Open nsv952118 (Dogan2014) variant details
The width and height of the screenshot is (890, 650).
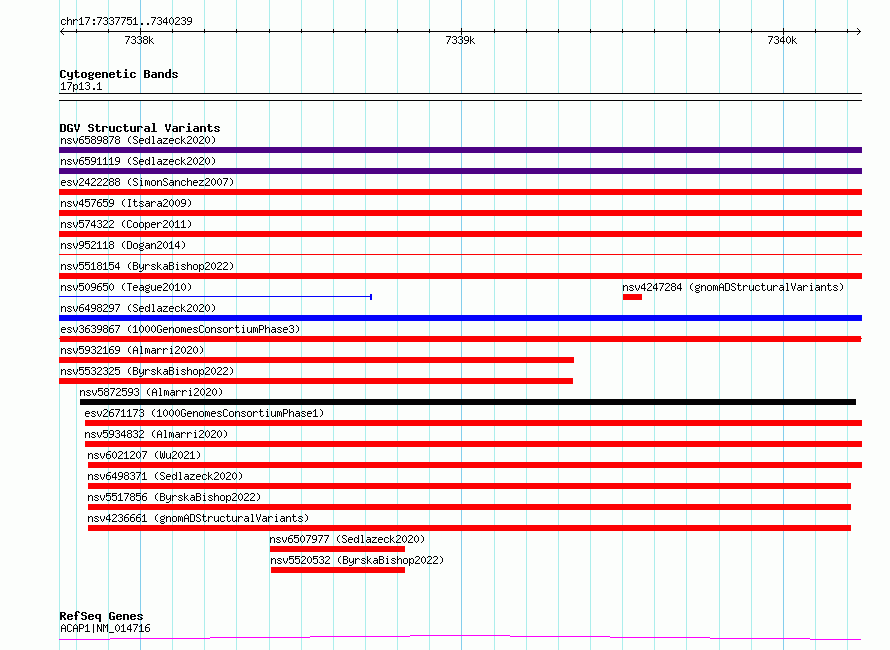[122, 245]
